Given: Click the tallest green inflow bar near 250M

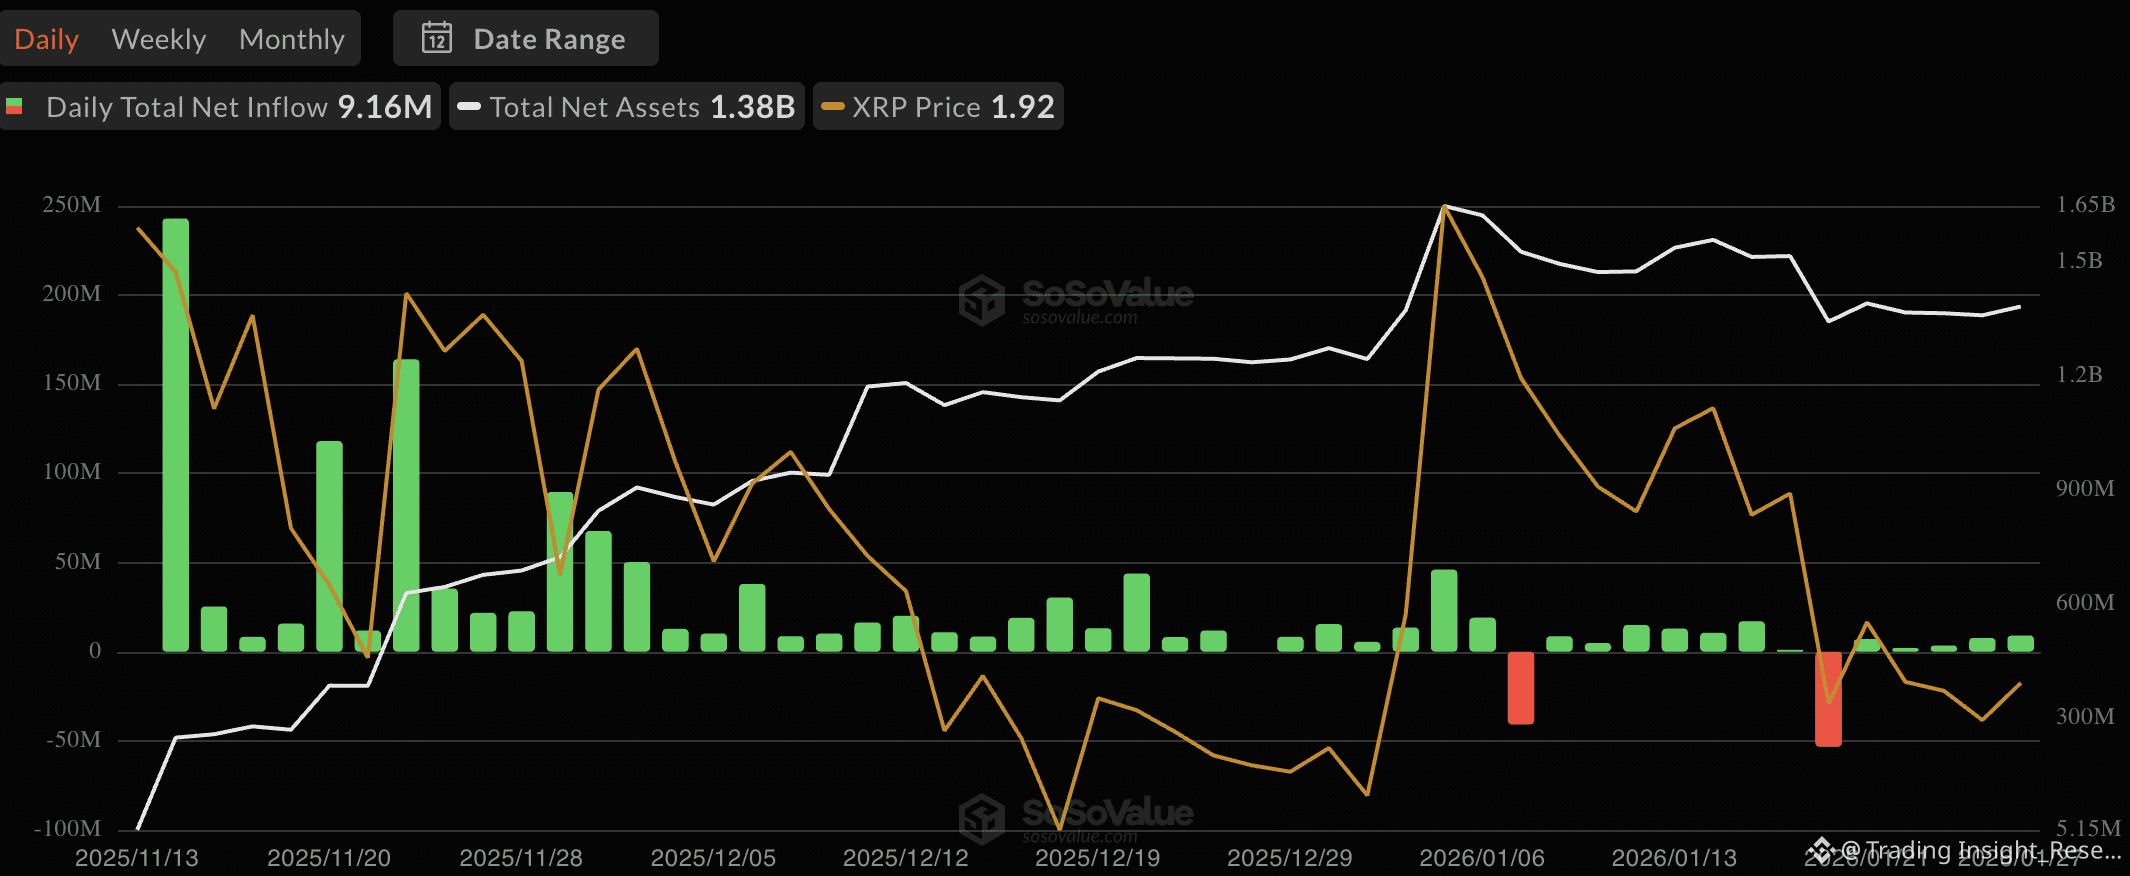Looking at the screenshot, I should tap(176, 435).
